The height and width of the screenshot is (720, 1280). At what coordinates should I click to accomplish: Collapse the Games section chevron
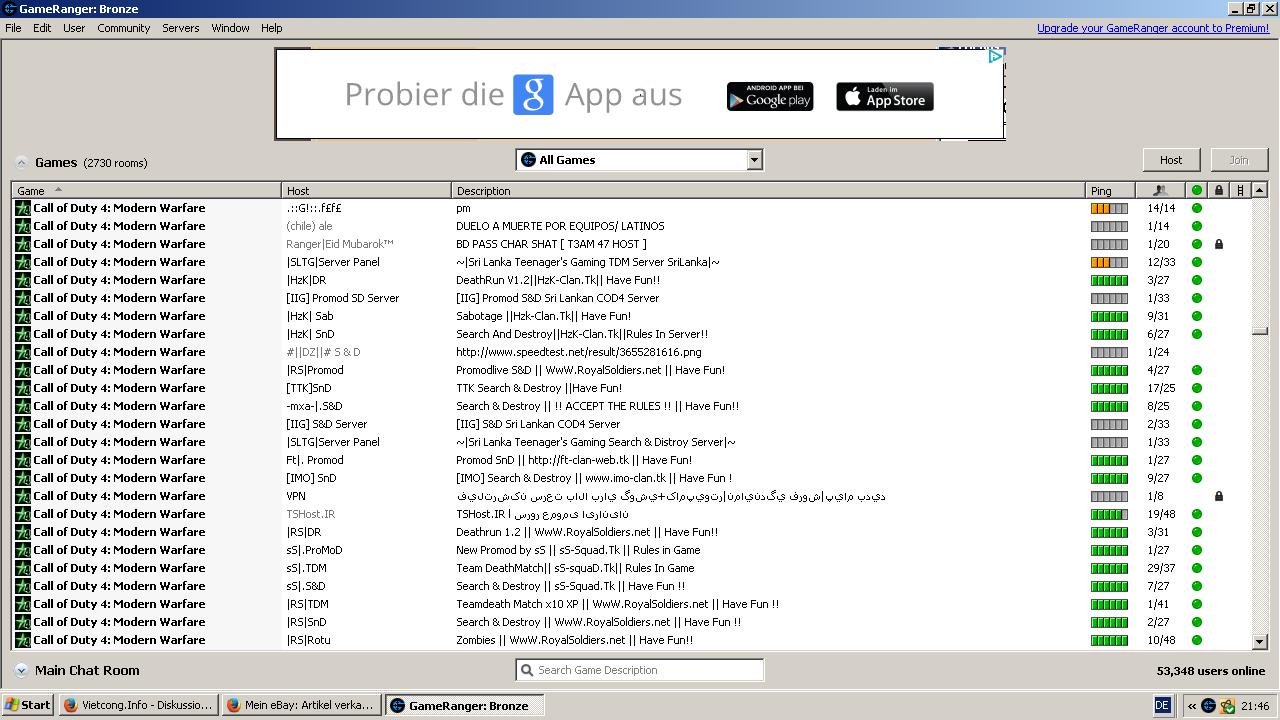(21, 163)
